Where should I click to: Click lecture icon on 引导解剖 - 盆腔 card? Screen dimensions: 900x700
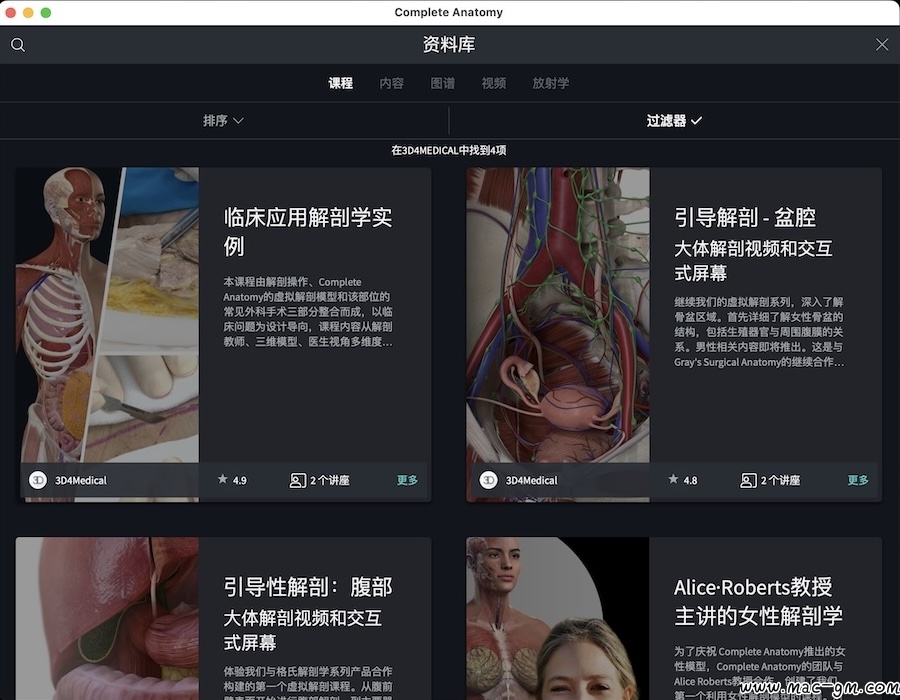748,480
